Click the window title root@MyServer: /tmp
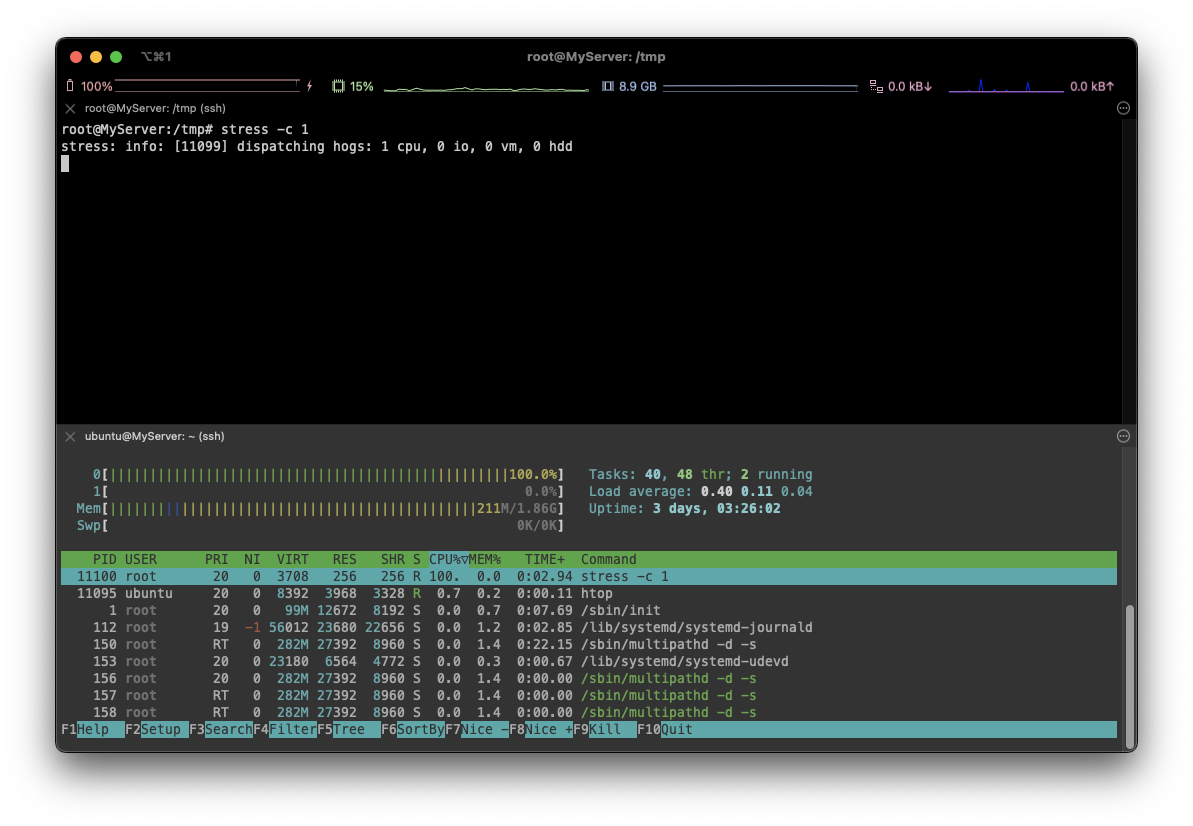This screenshot has height=826, width=1193. (596, 56)
